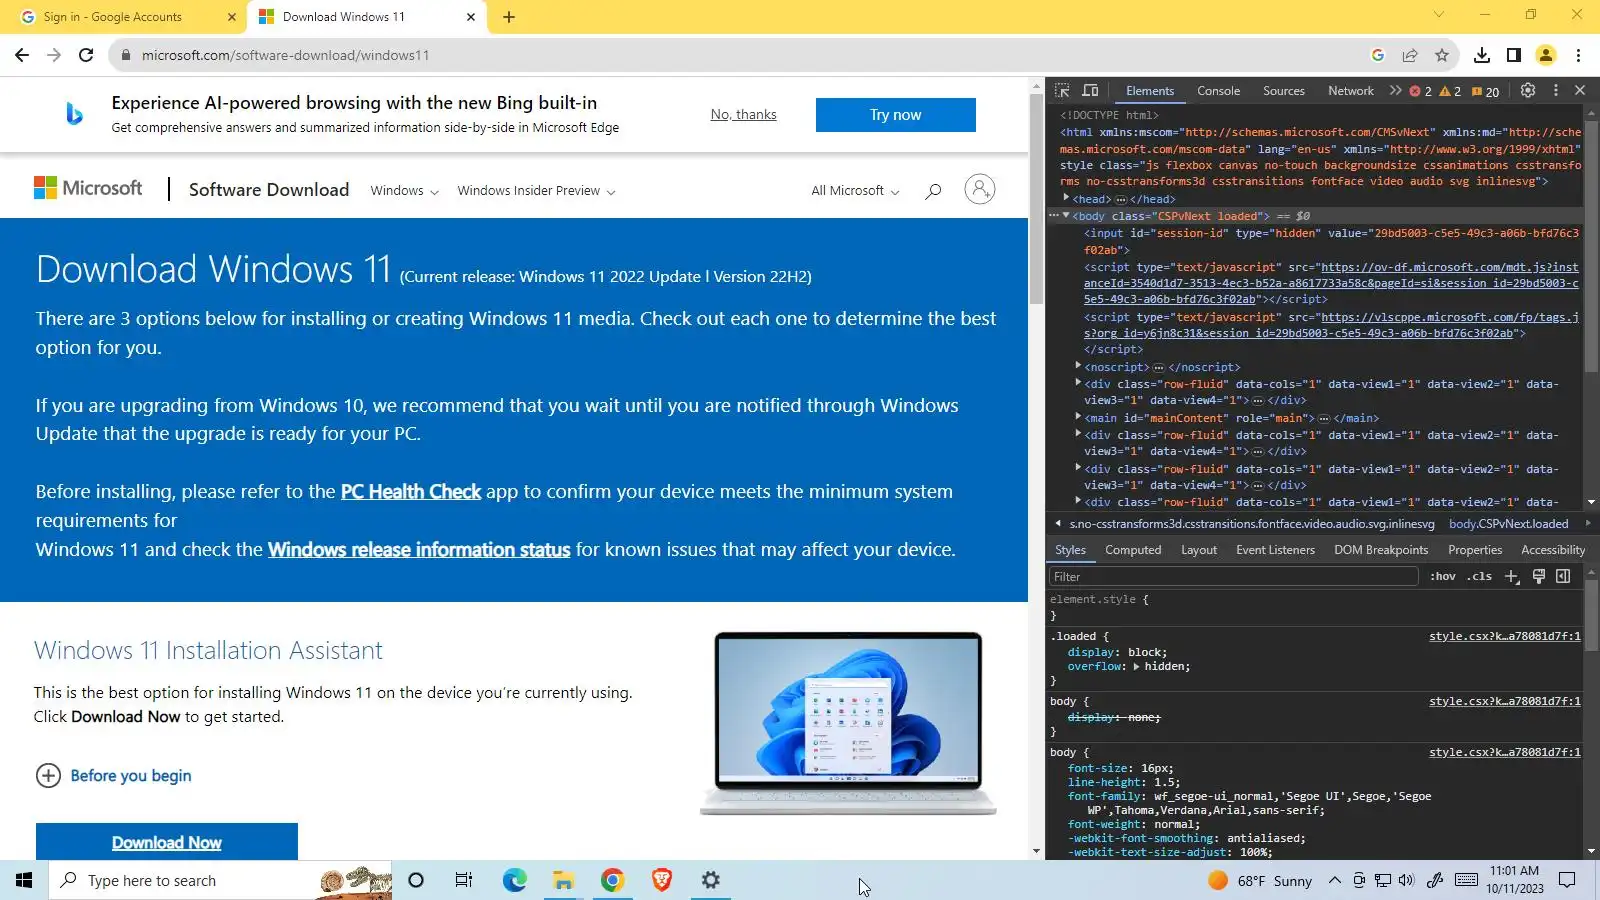
Task: Open the PC Health Check link
Action: 411,492
